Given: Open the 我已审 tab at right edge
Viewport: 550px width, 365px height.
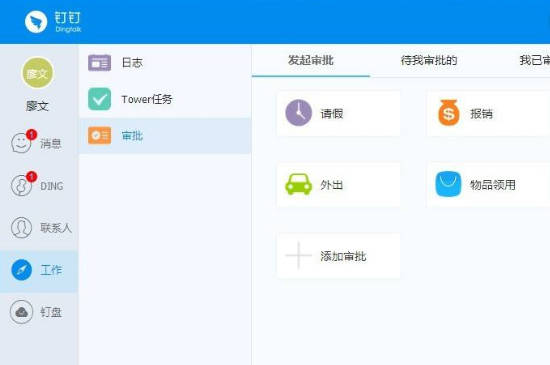Looking at the screenshot, I should [x=535, y=60].
